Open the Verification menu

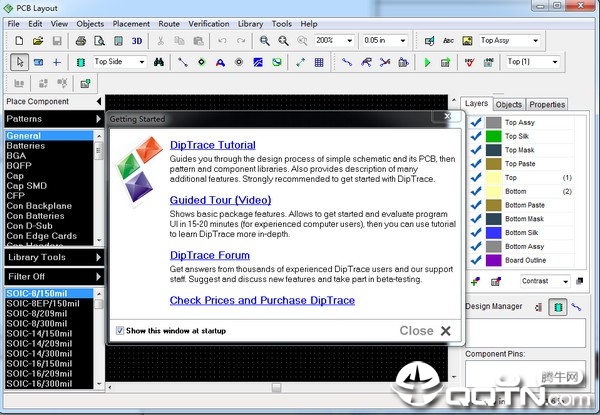(209, 24)
